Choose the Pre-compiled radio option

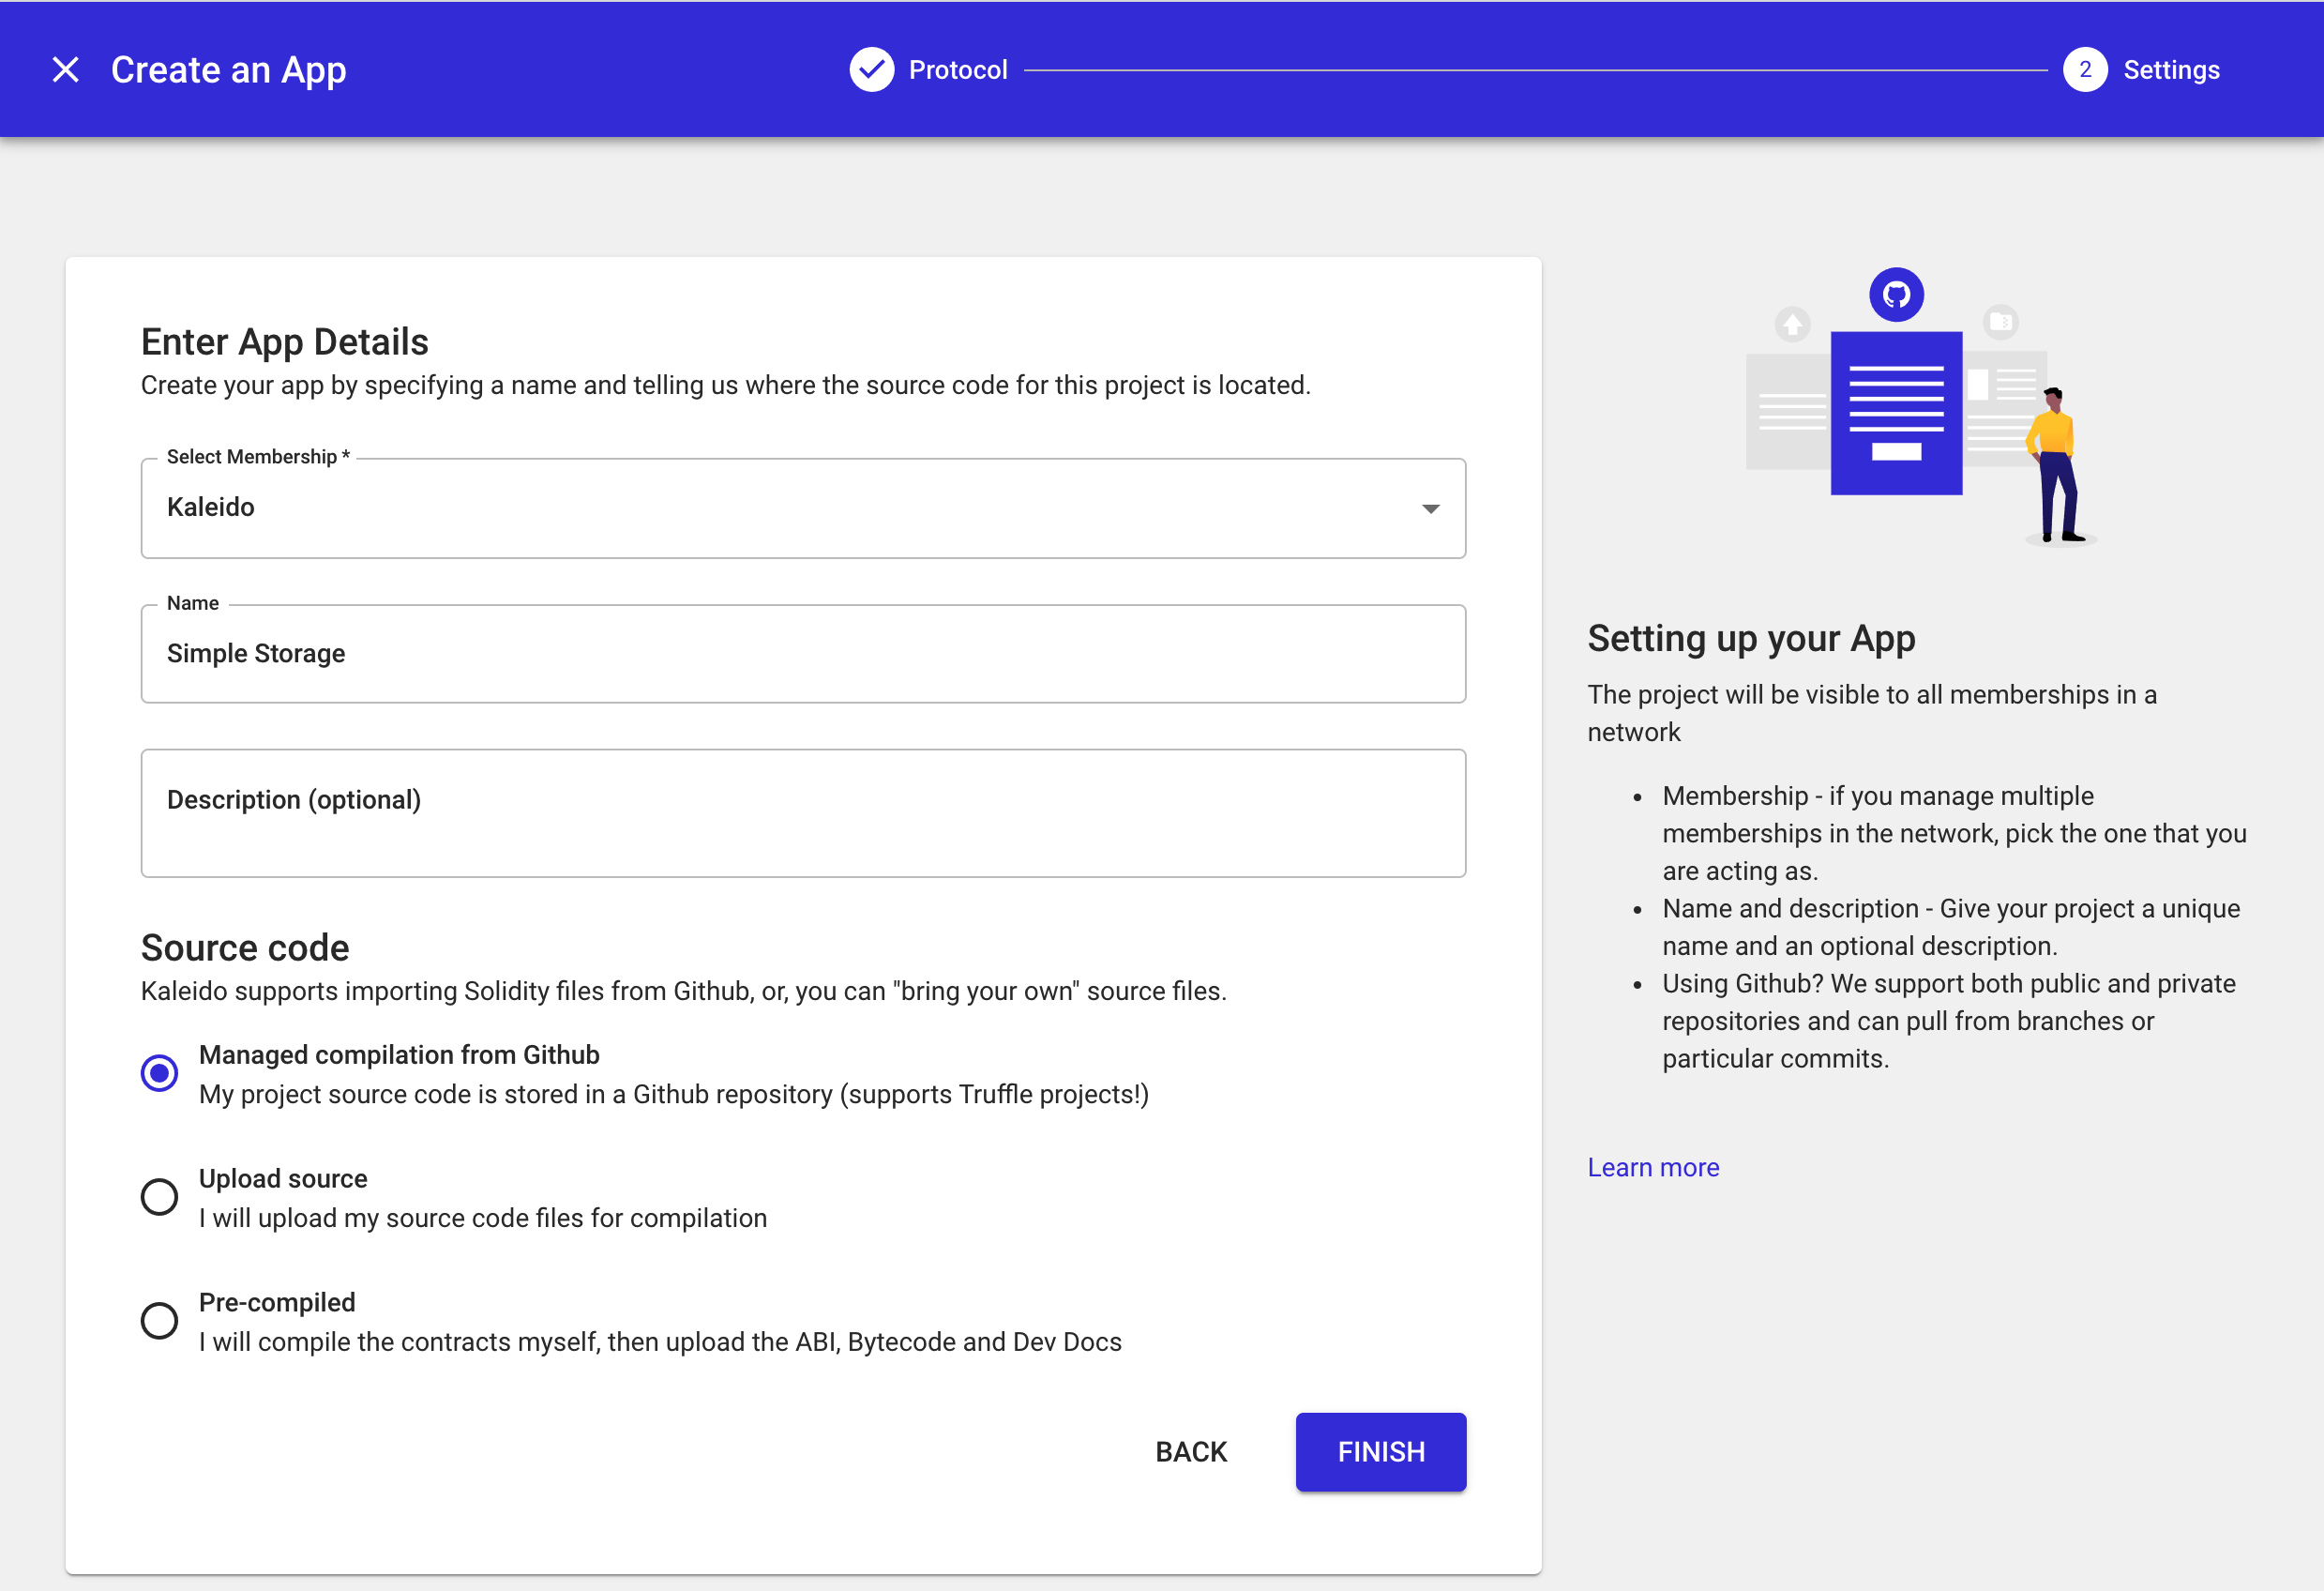(159, 1320)
